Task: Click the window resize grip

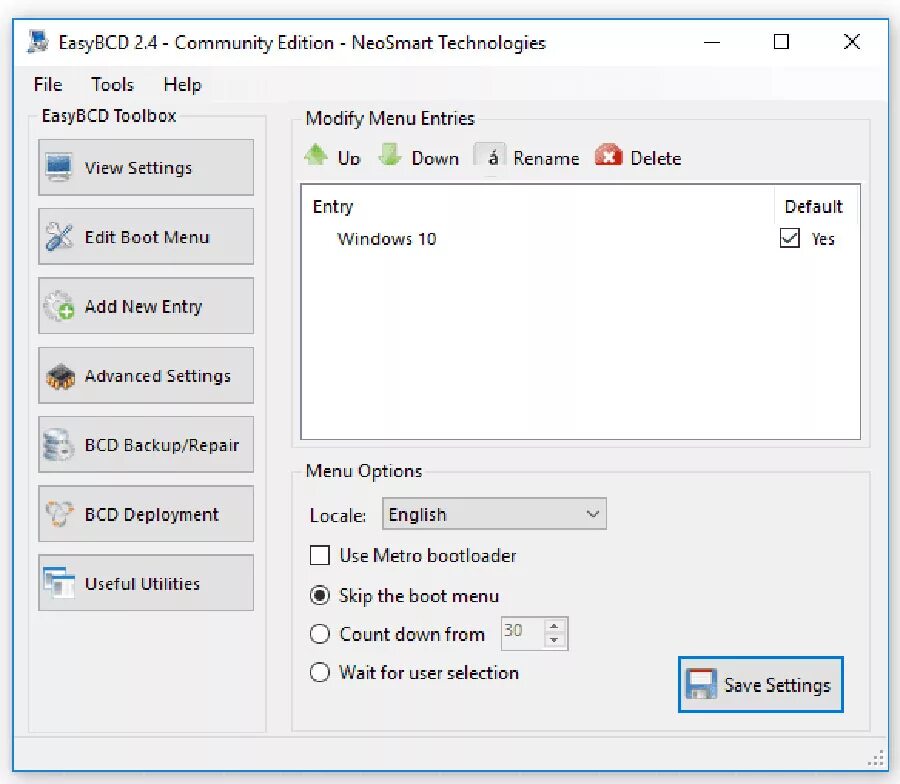Action: click(876, 758)
